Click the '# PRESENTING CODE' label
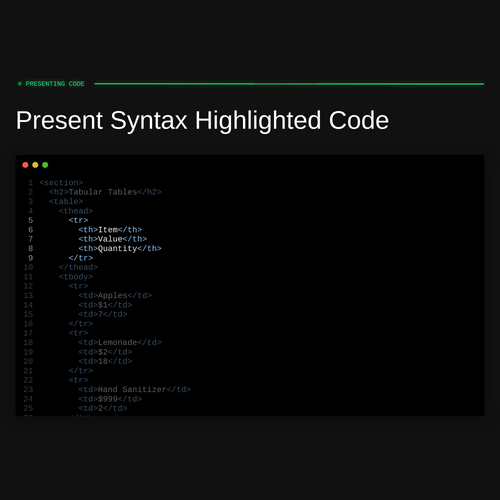 51,84
